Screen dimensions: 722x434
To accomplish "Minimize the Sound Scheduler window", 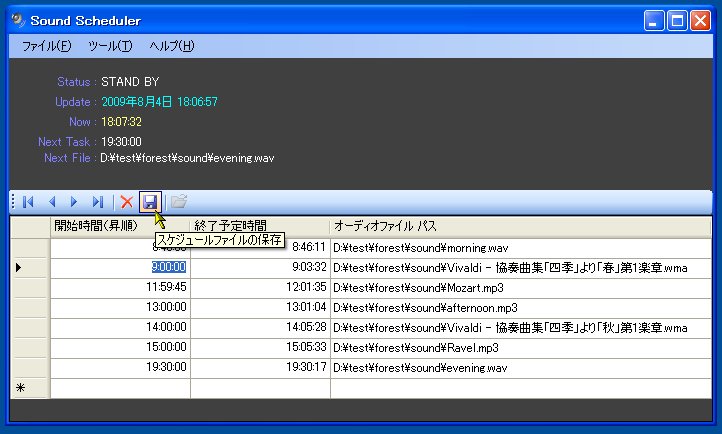I will [x=654, y=21].
